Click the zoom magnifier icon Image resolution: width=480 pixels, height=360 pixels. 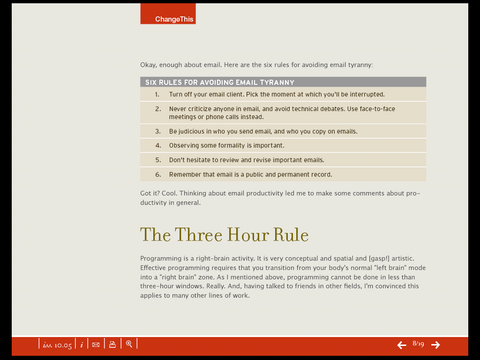point(129,344)
